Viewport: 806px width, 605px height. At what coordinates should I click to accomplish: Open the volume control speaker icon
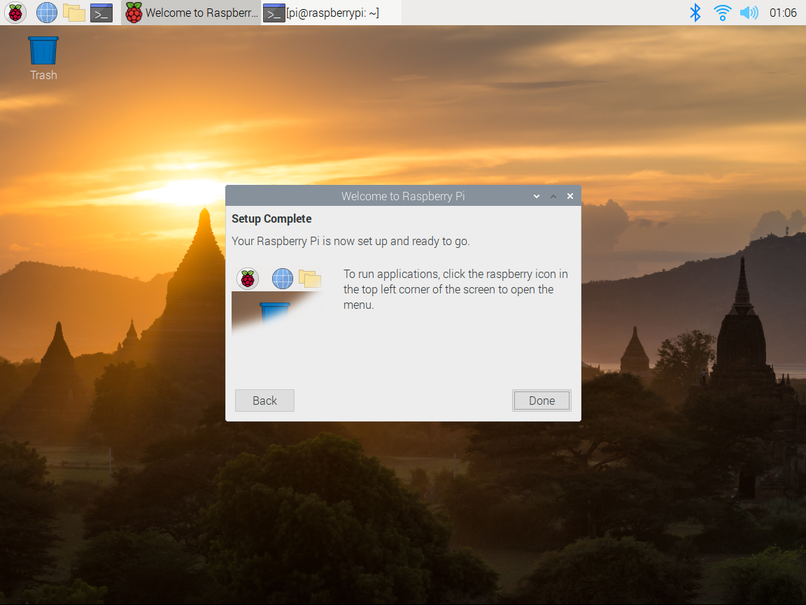749,12
